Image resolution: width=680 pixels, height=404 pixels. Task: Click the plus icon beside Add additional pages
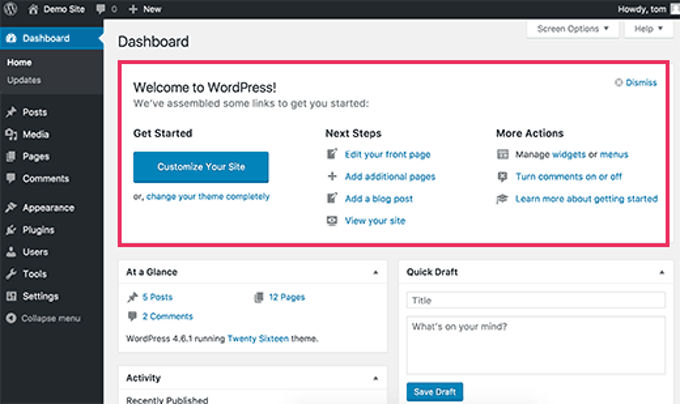(332, 176)
